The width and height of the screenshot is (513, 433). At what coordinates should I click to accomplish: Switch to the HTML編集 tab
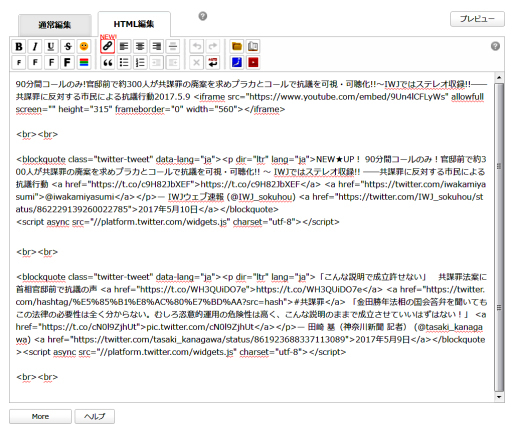pyautogui.click(x=134, y=24)
